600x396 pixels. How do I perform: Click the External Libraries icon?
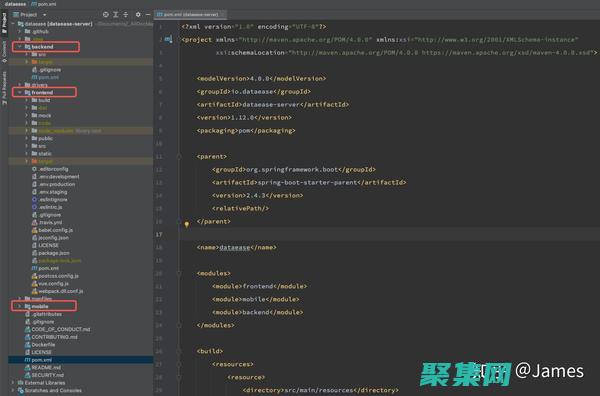(x=21, y=383)
